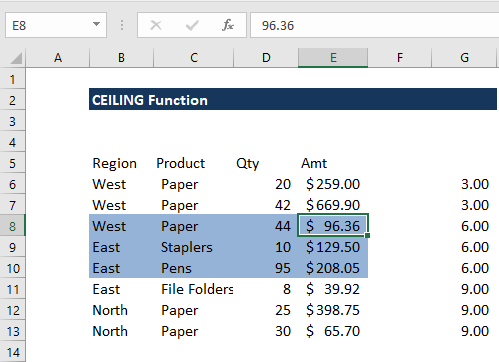The height and width of the screenshot is (362, 499).
Task: Click quantity cell showing 44
Action: 266,226
